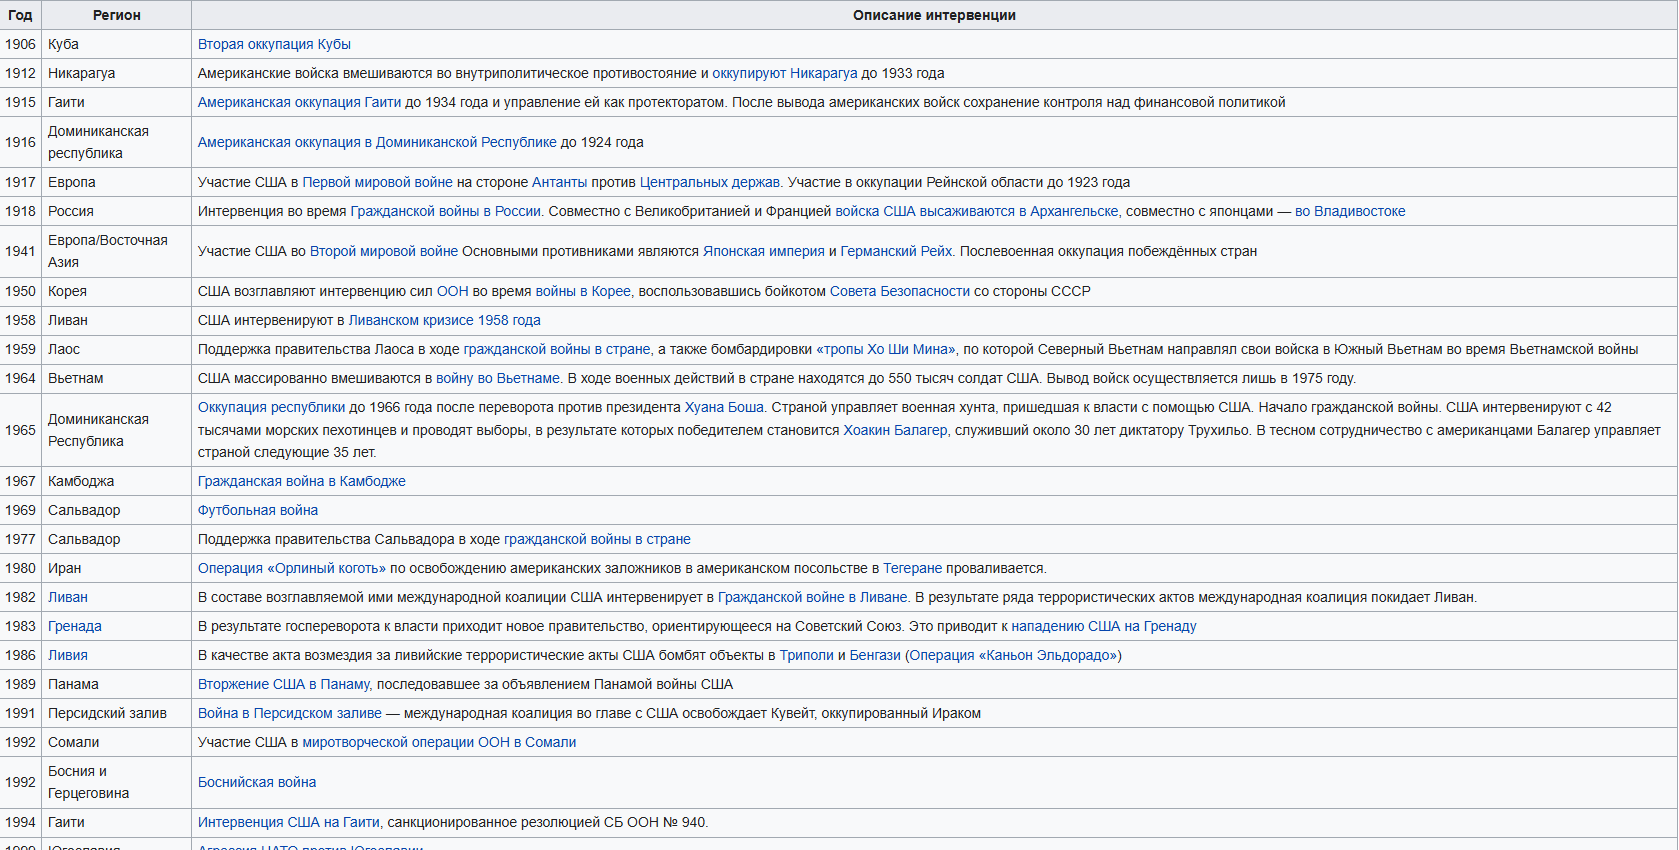Click the region cell 'Босния и Герцеговина'
Viewport: 1679px width, 850px height.
(116, 782)
